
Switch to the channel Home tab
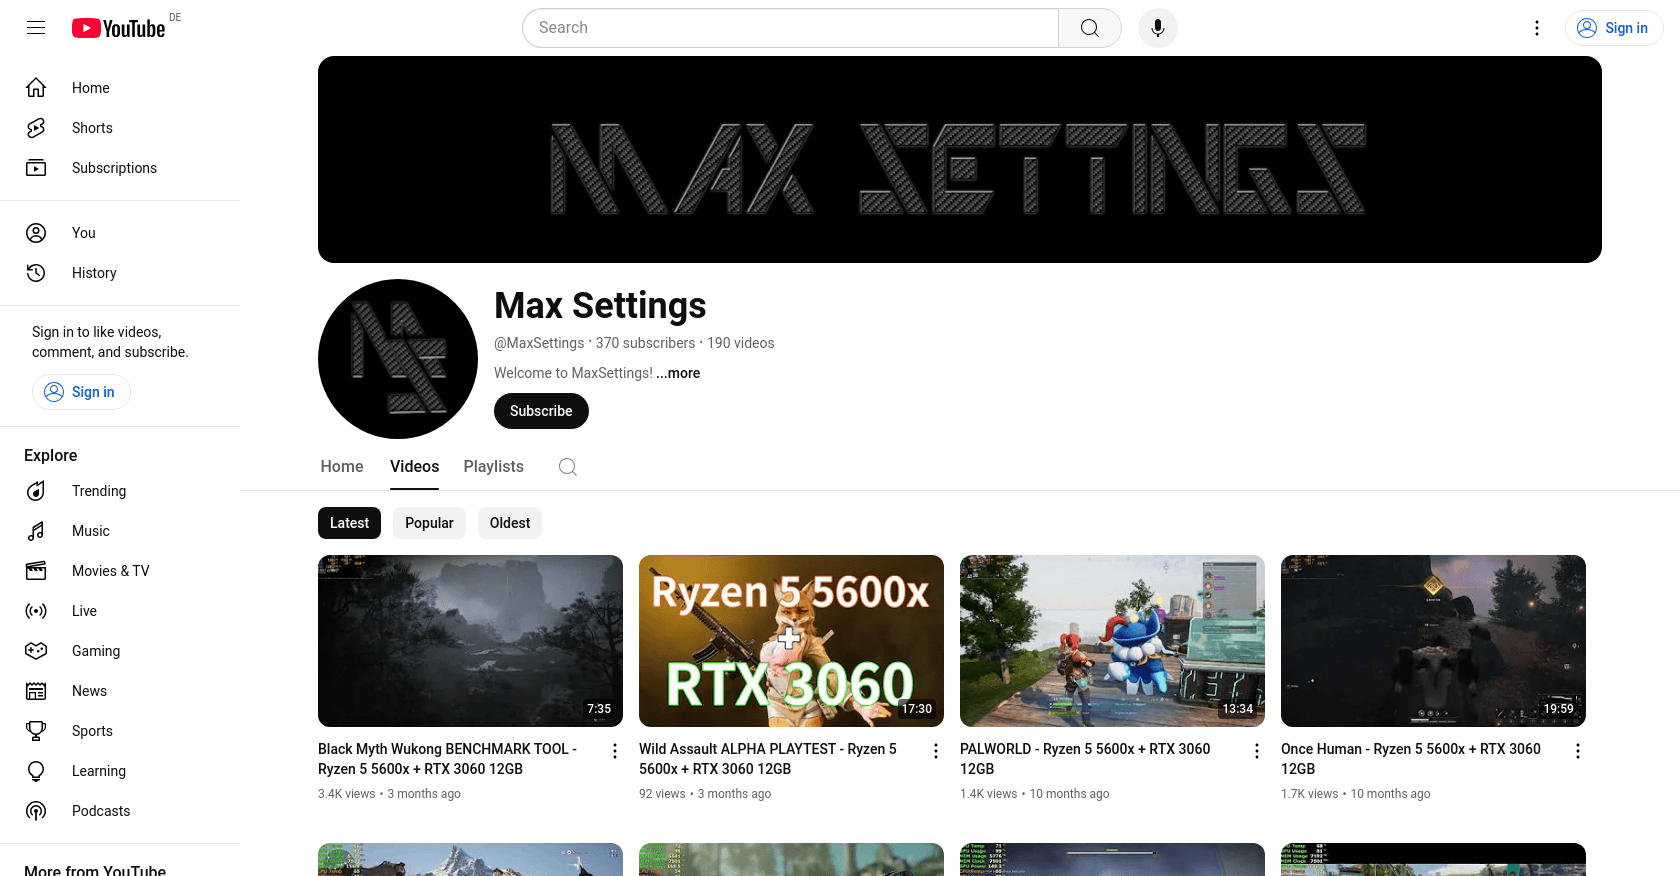342,467
